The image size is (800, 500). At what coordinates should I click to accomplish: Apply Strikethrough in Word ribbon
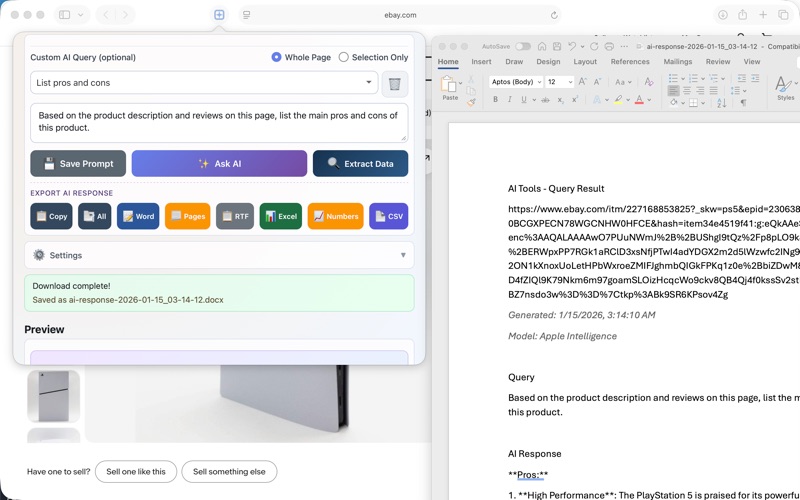(545, 100)
